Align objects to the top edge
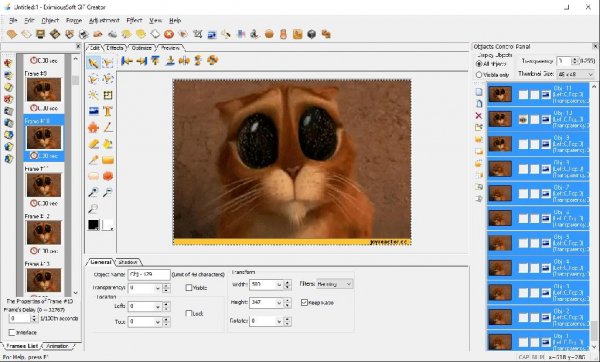The width and height of the screenshot is (600, 362). coord(155,60)
